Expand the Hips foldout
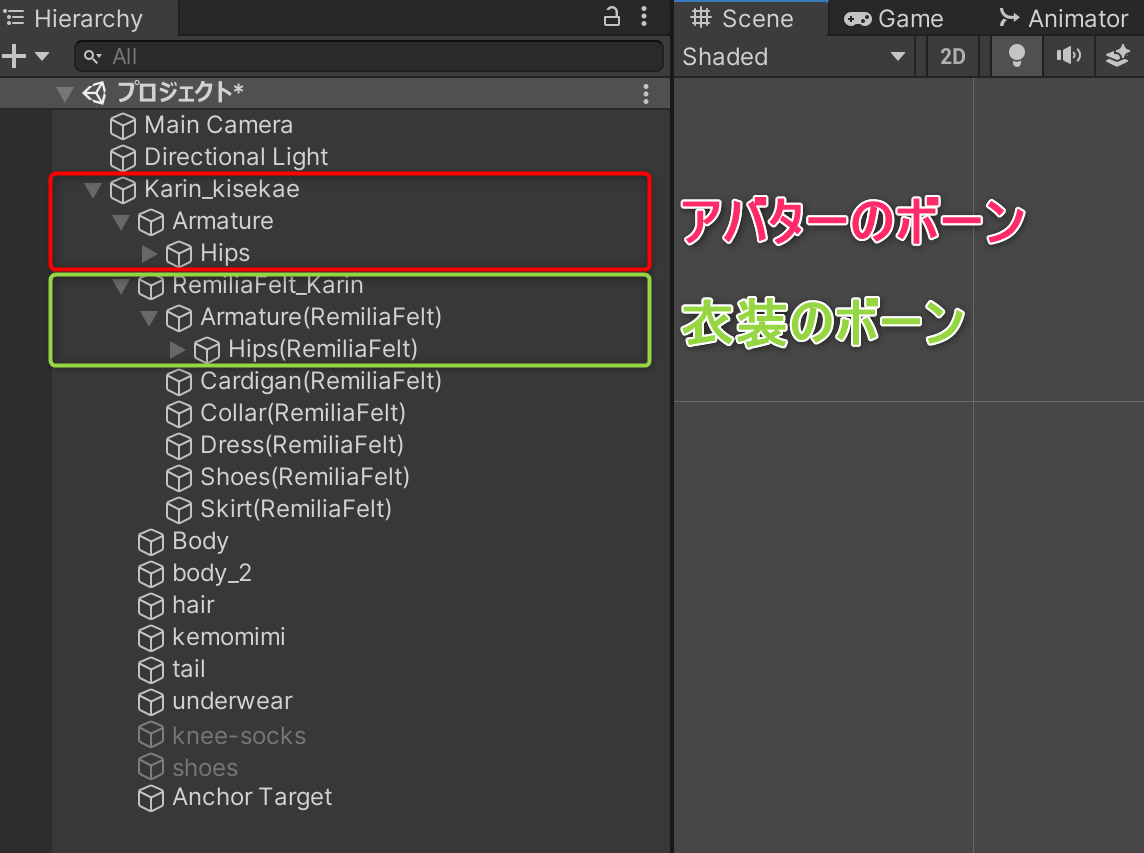Screen dimensions: 1144x853 pyautogui.click(x=149, y=253)
